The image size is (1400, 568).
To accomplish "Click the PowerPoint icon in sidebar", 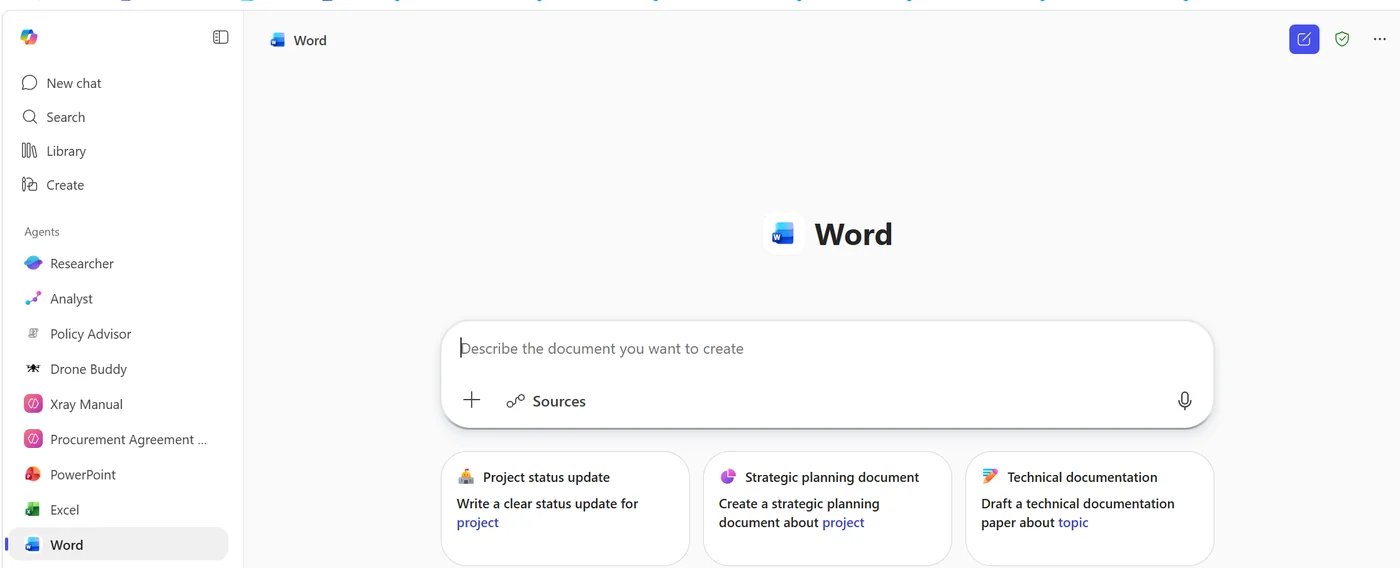I will (x=33, y=474).
